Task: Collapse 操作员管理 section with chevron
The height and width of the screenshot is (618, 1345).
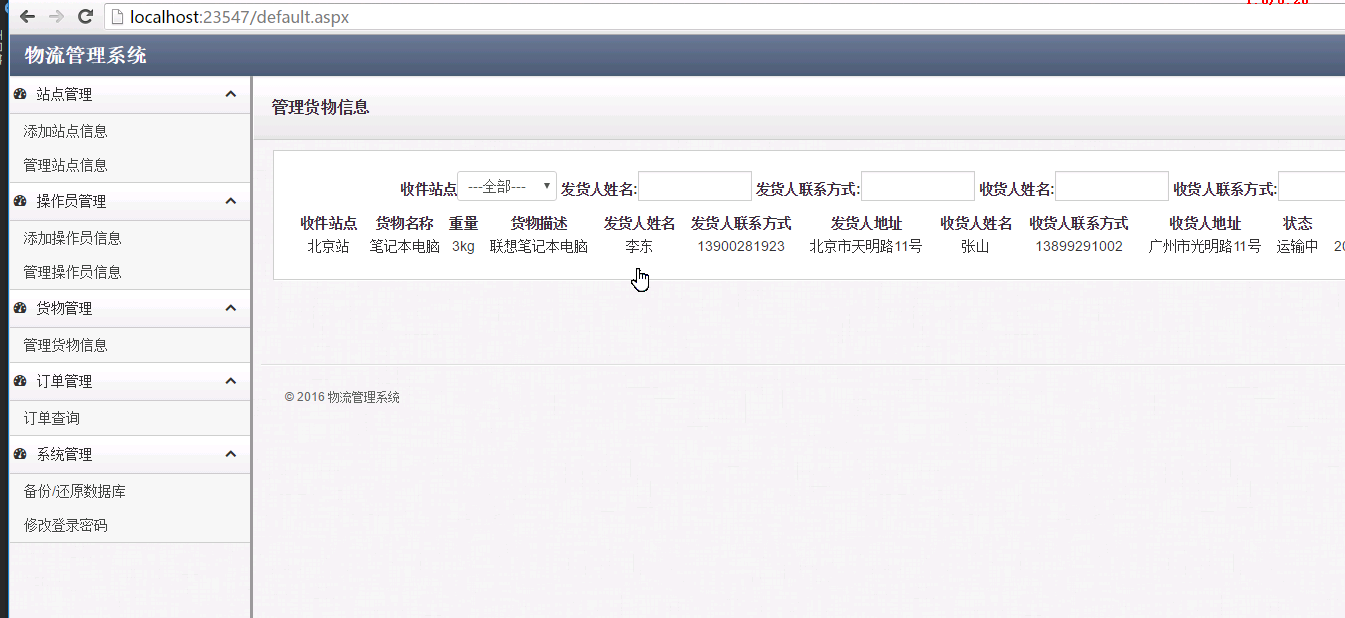Action: (231, 201)
